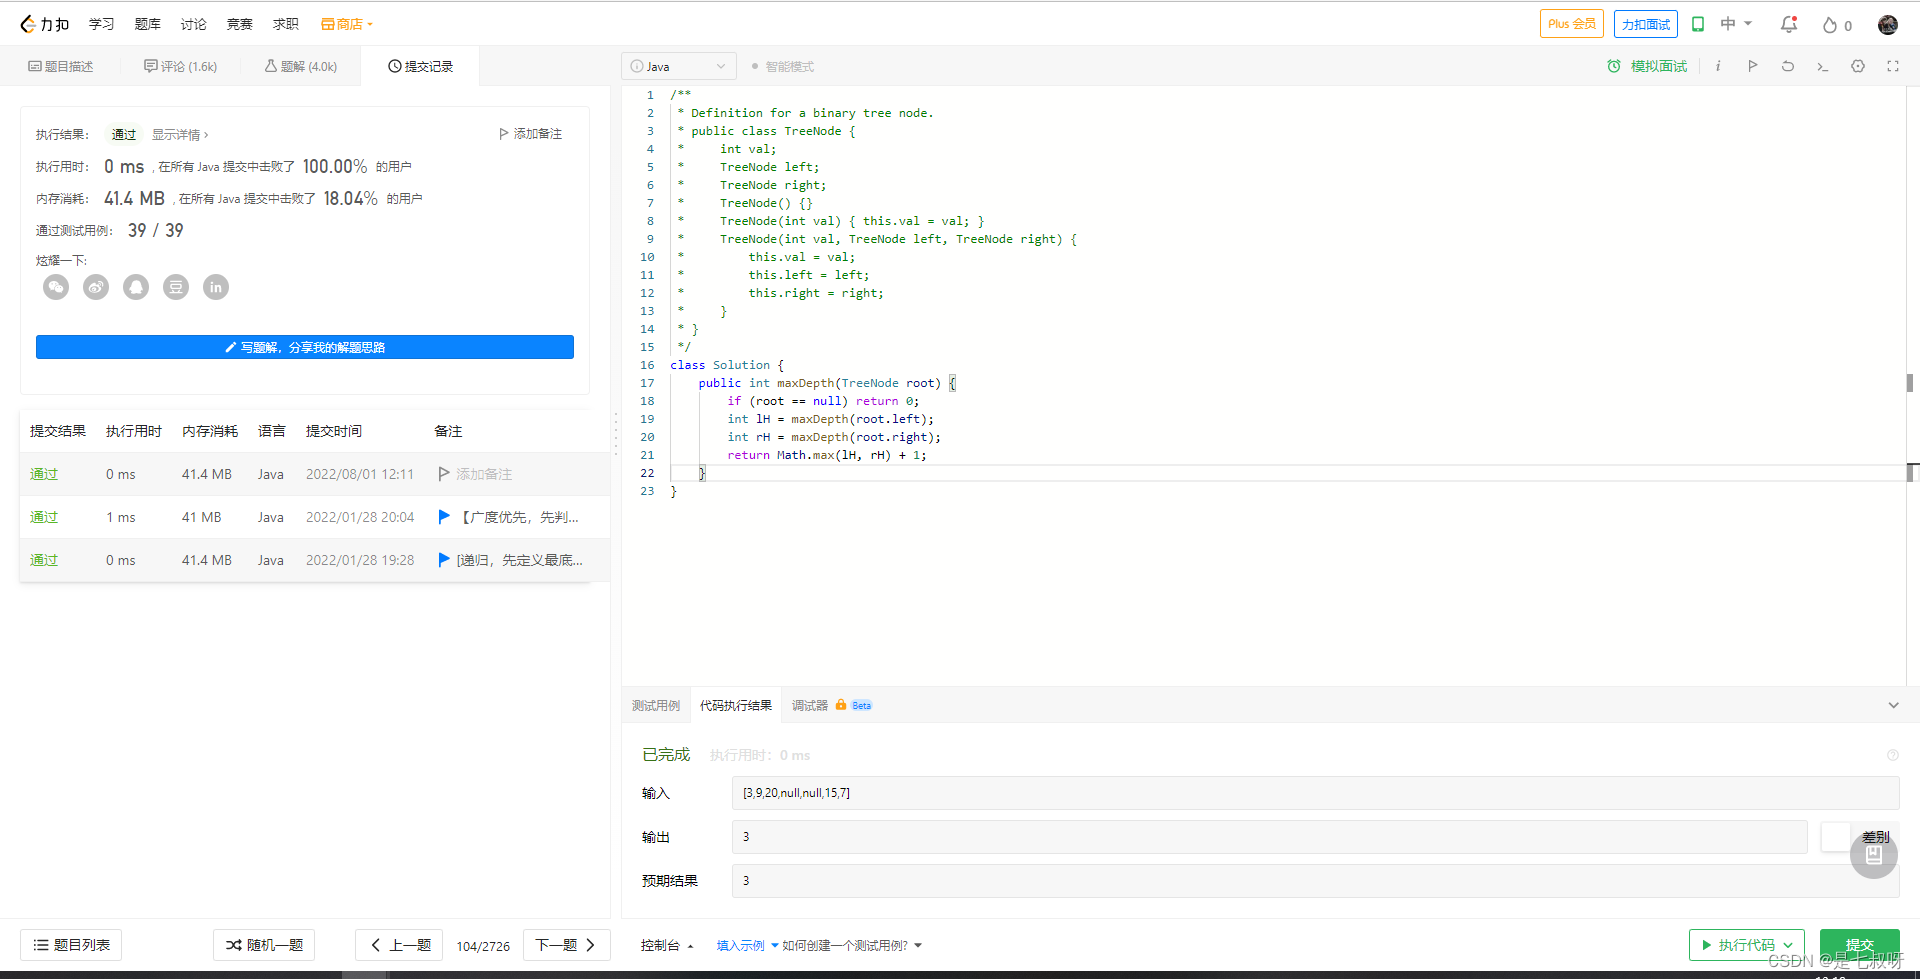
Task: Open editor settings gear icon
Action: tap(1858, 66)
